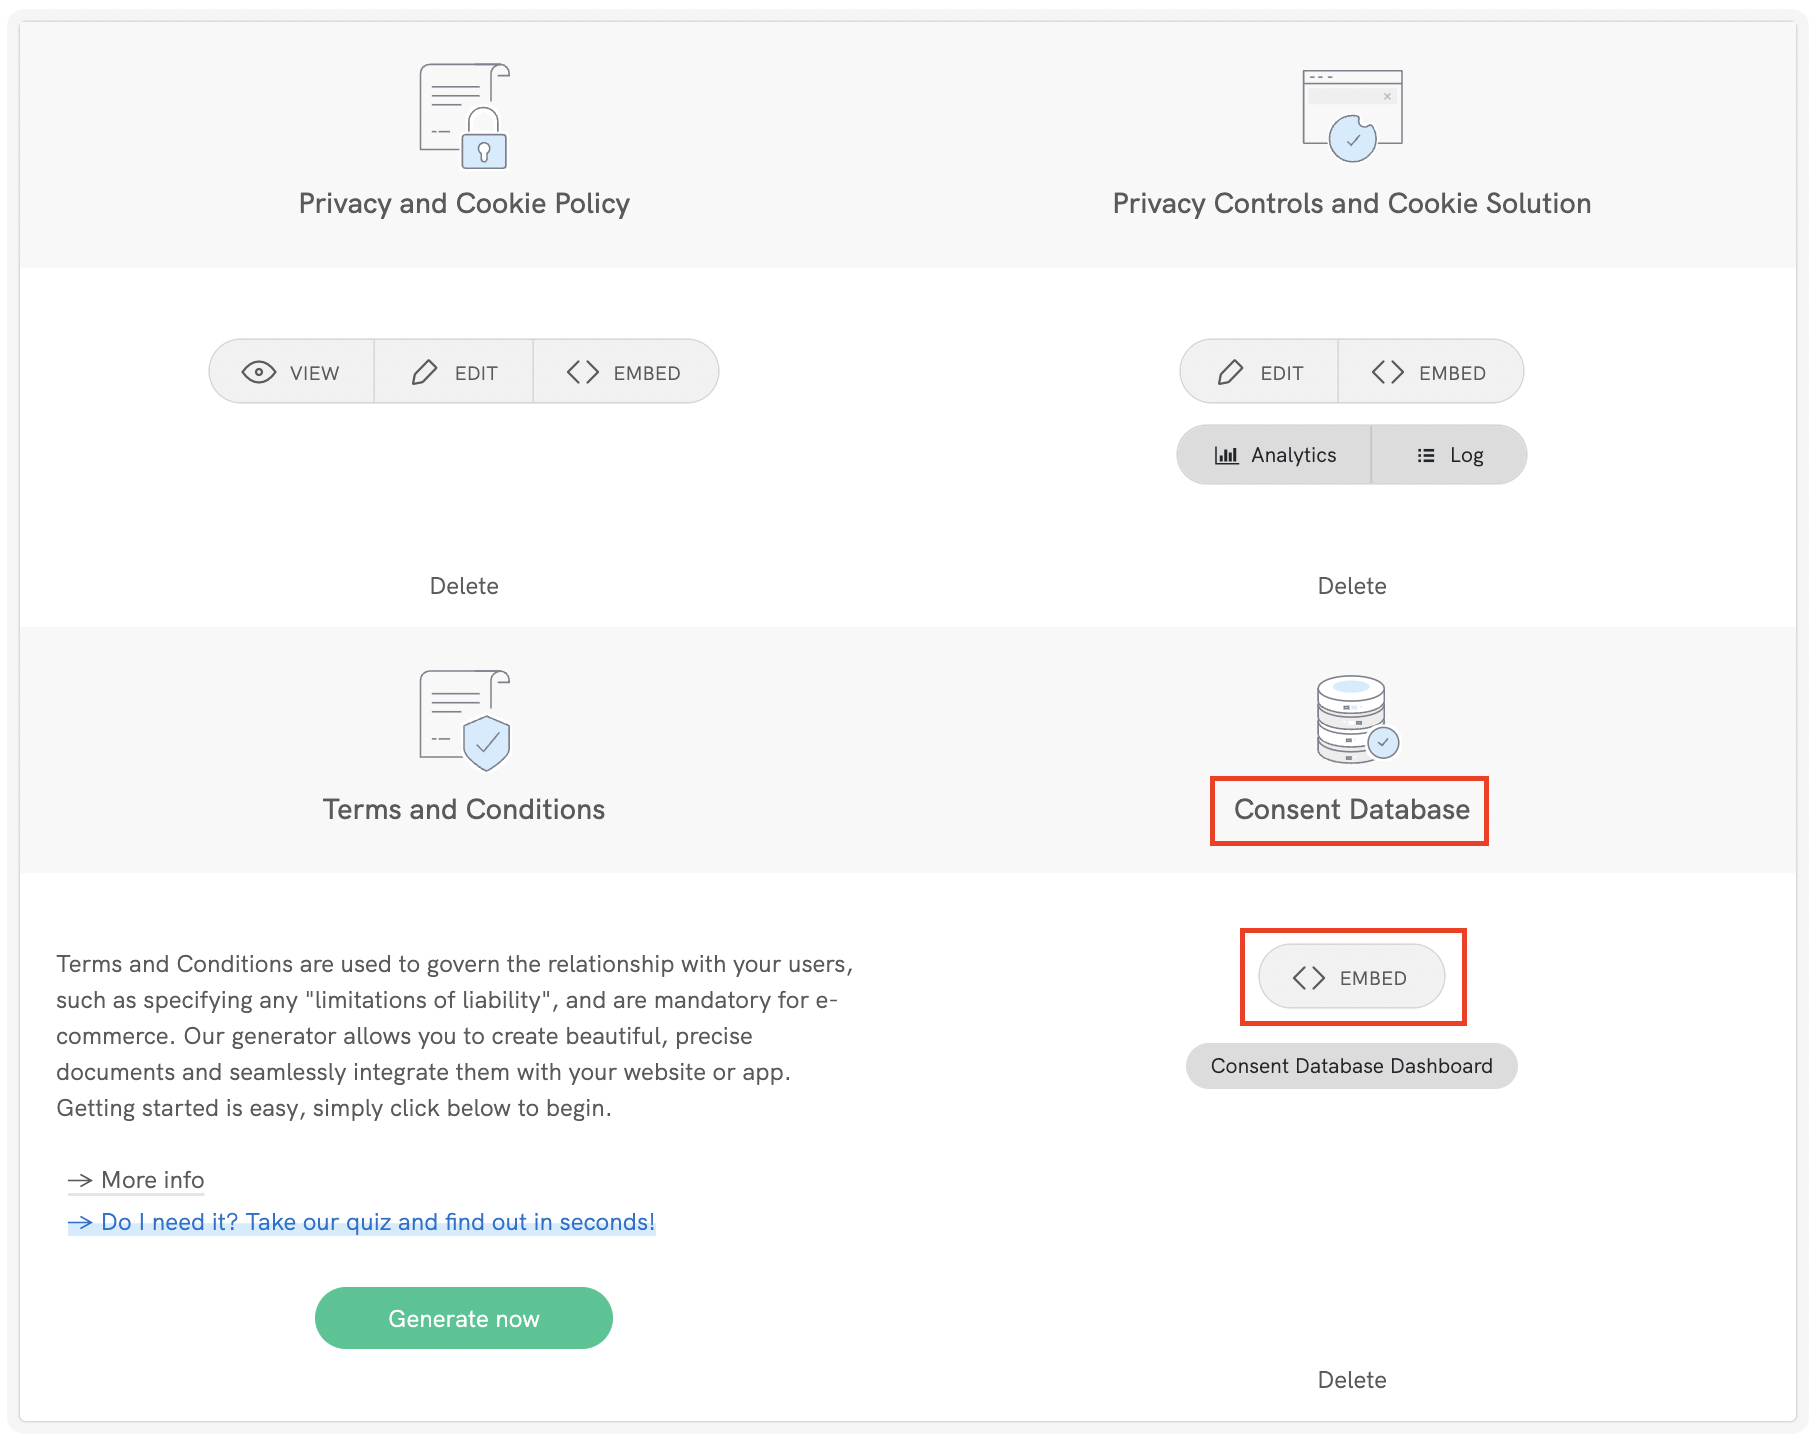Click the cookie browser icon above Privacy Controls
The image size is (1816, 1444).
click(1352, 112)
